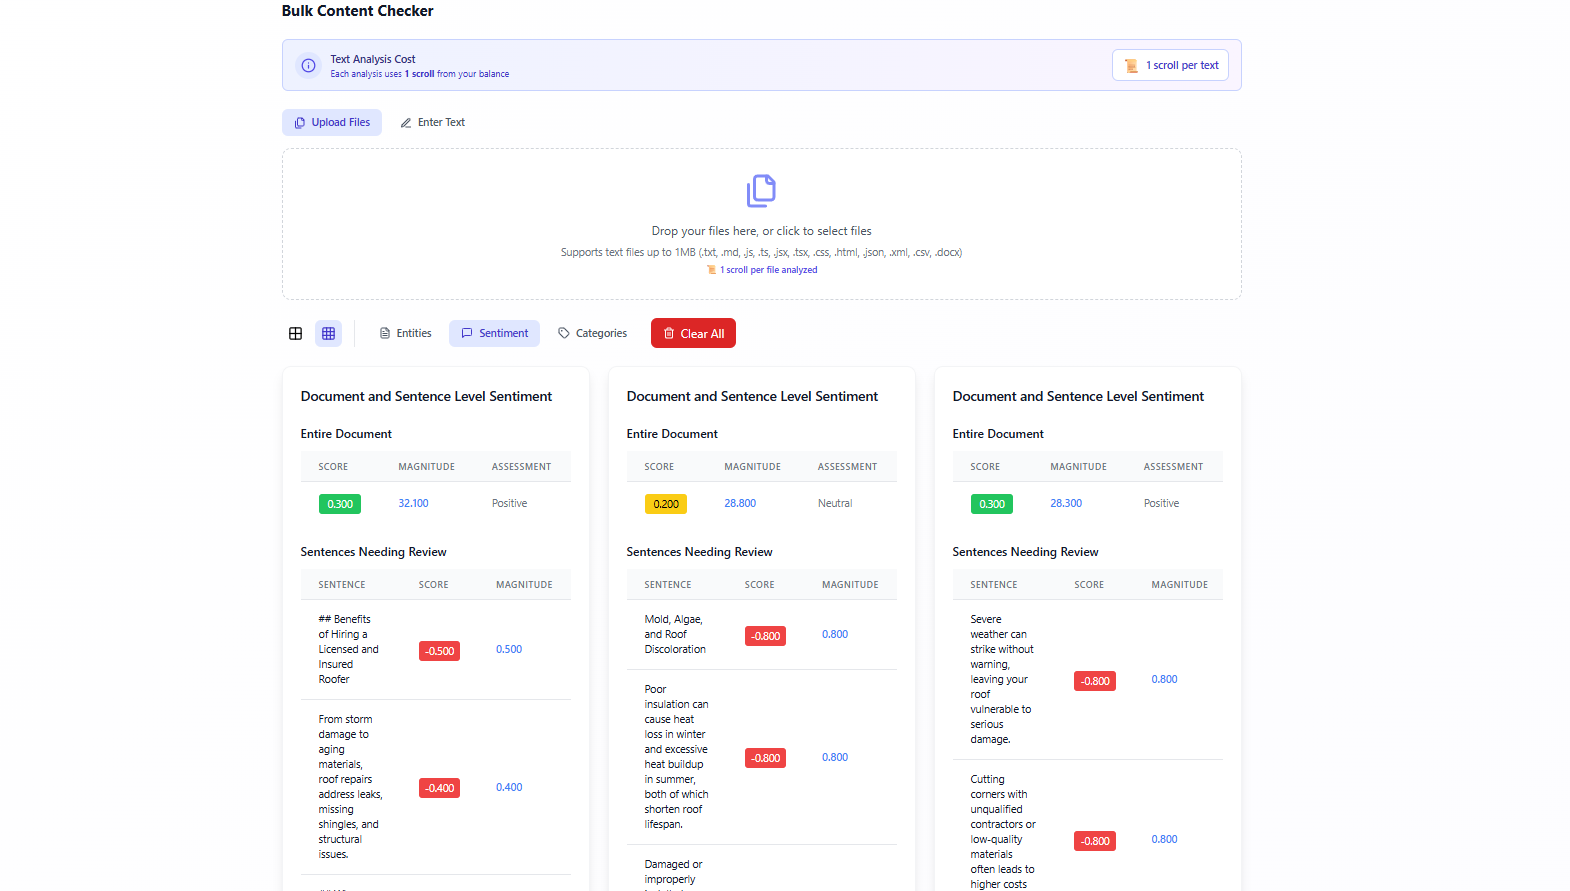Click the yellow 0.200 document score badge
The image size is (1570, 891).
666,504
